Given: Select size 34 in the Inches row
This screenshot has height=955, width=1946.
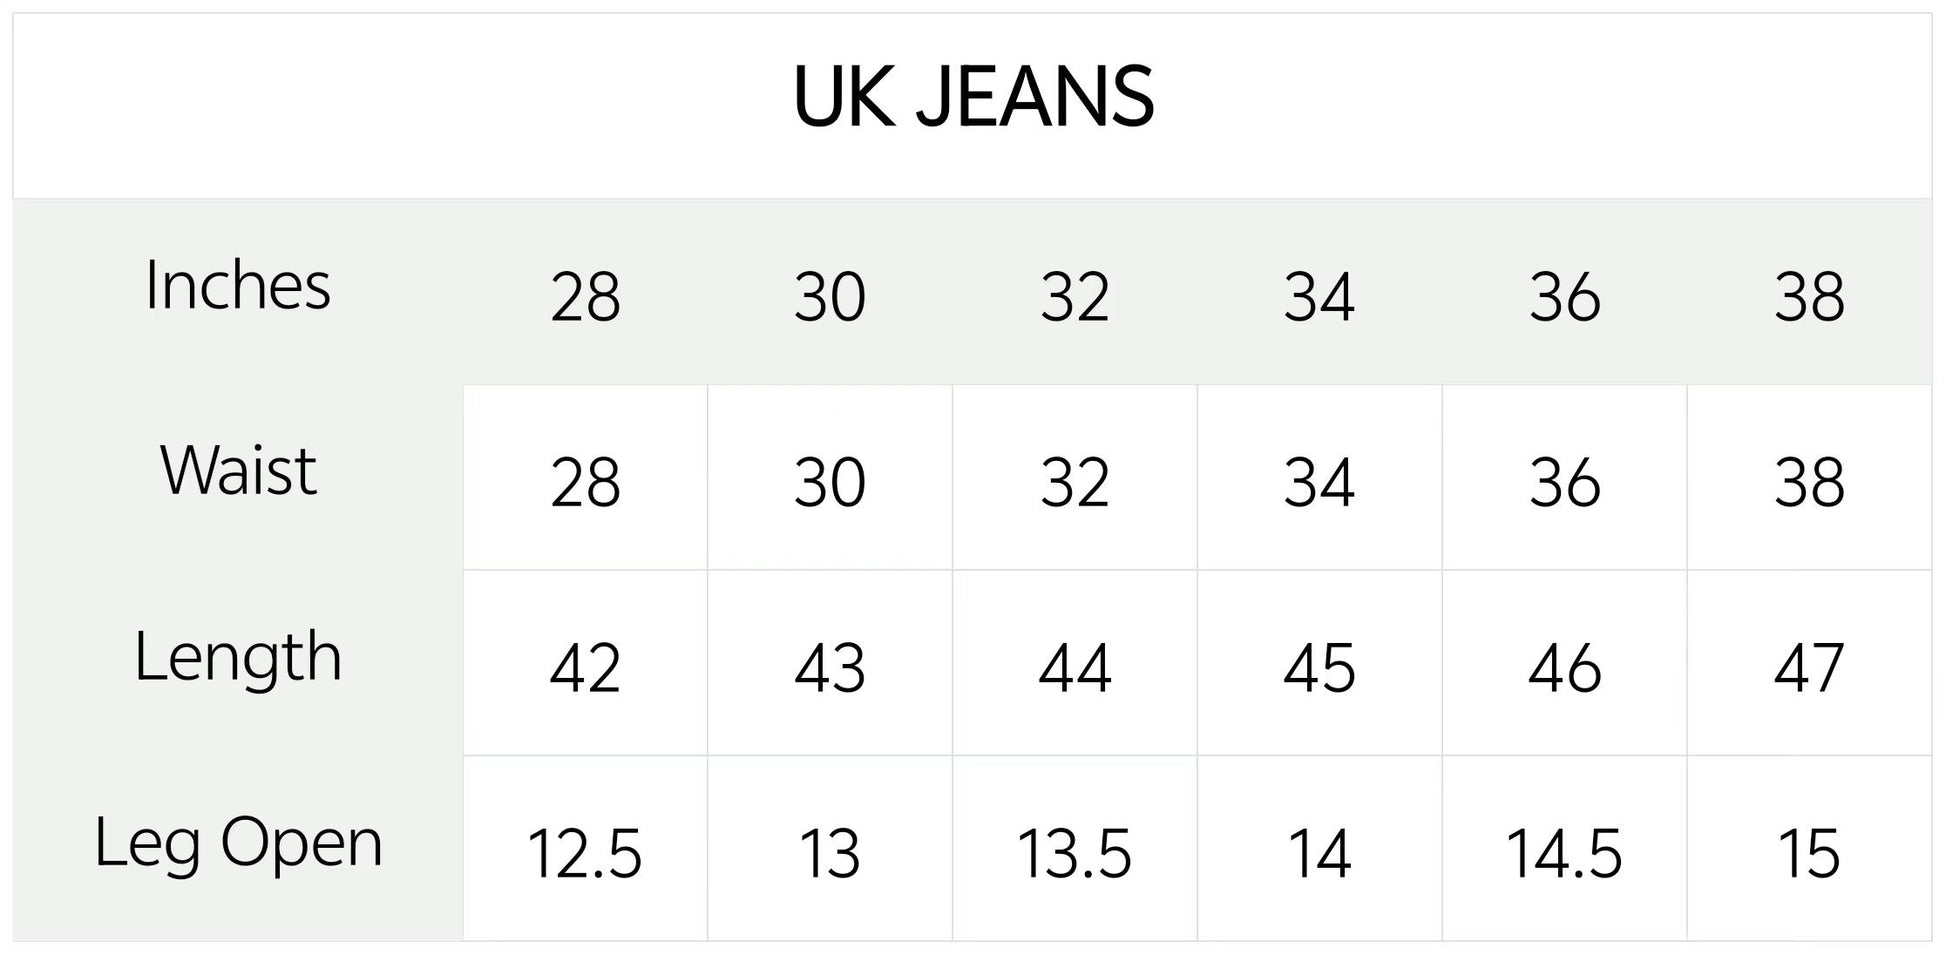Looking at the screenshot, I should click(1319, 297).
